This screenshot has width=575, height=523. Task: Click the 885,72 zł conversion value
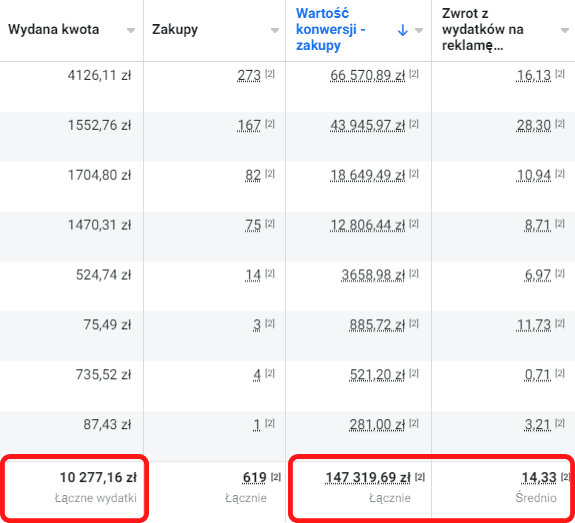tap(377, 325)
